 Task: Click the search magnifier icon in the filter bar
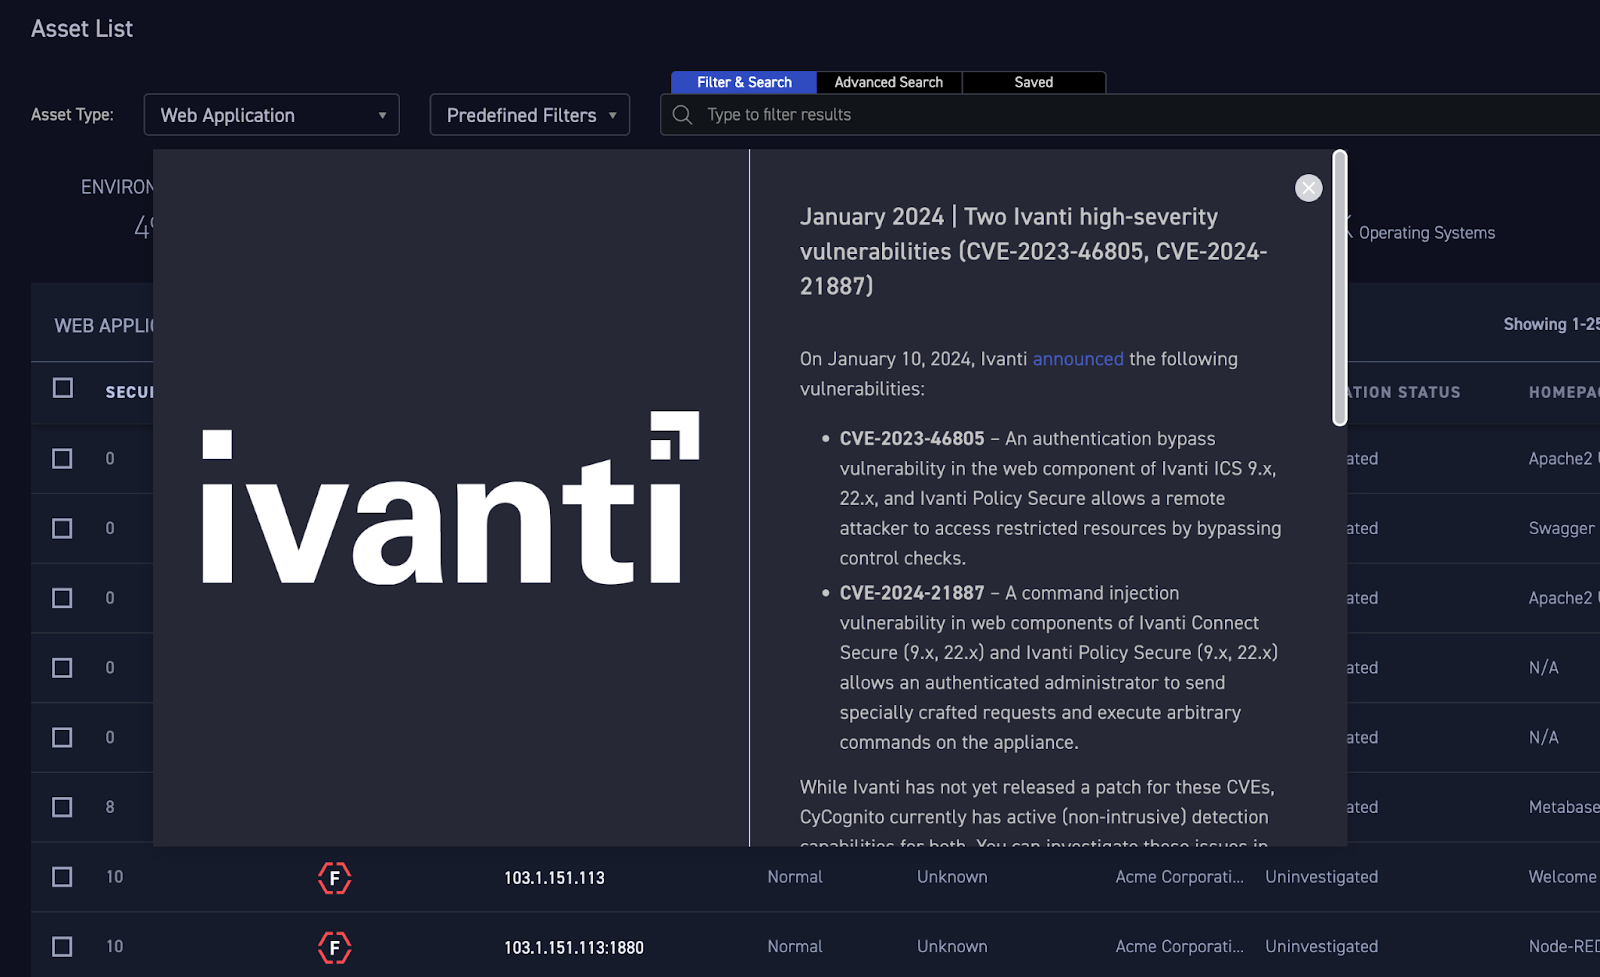click(681, 114)
